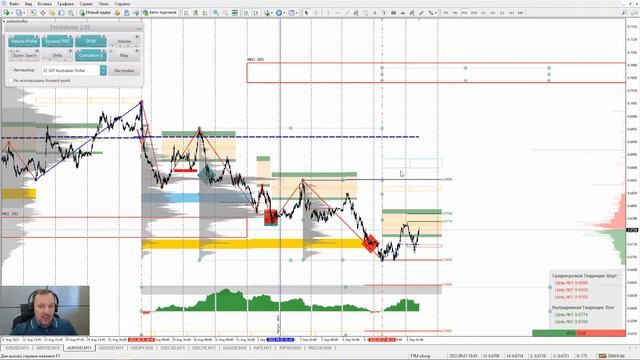Select the M1 timeframe button
The height and width of the screenshot is (360, 640).
point(446,13)
